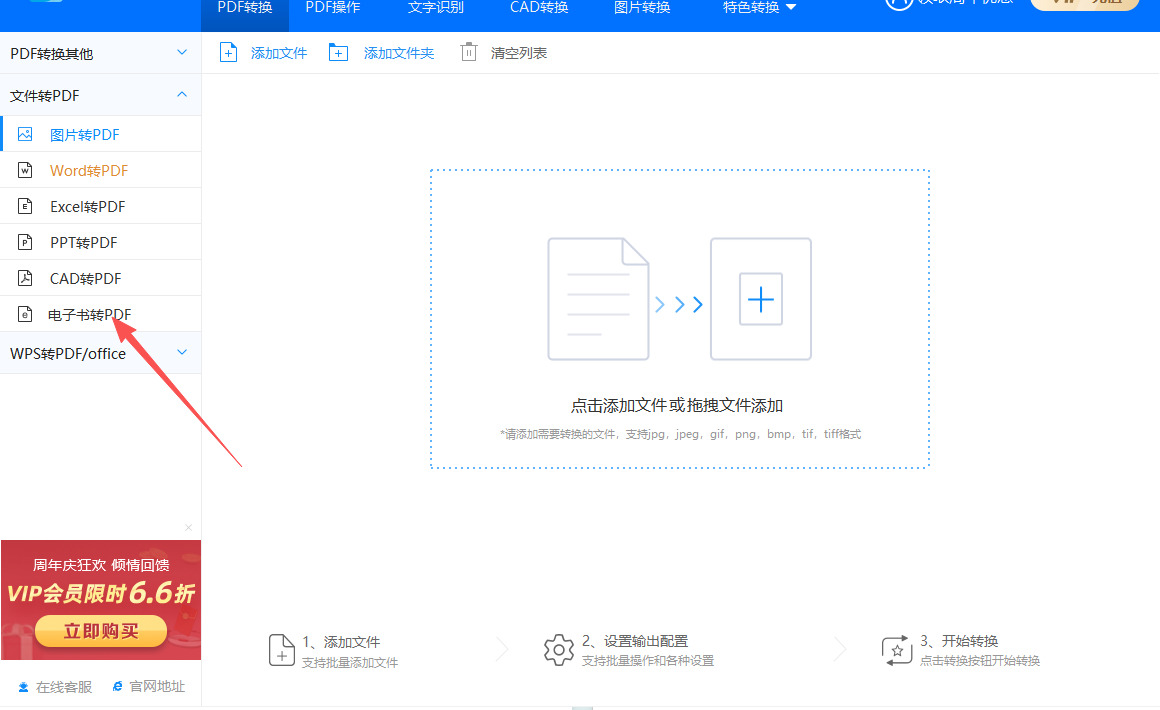This screenshot has width=1160, height=710.
Task: Open 在线客服 link
Action: pos(64,687)
